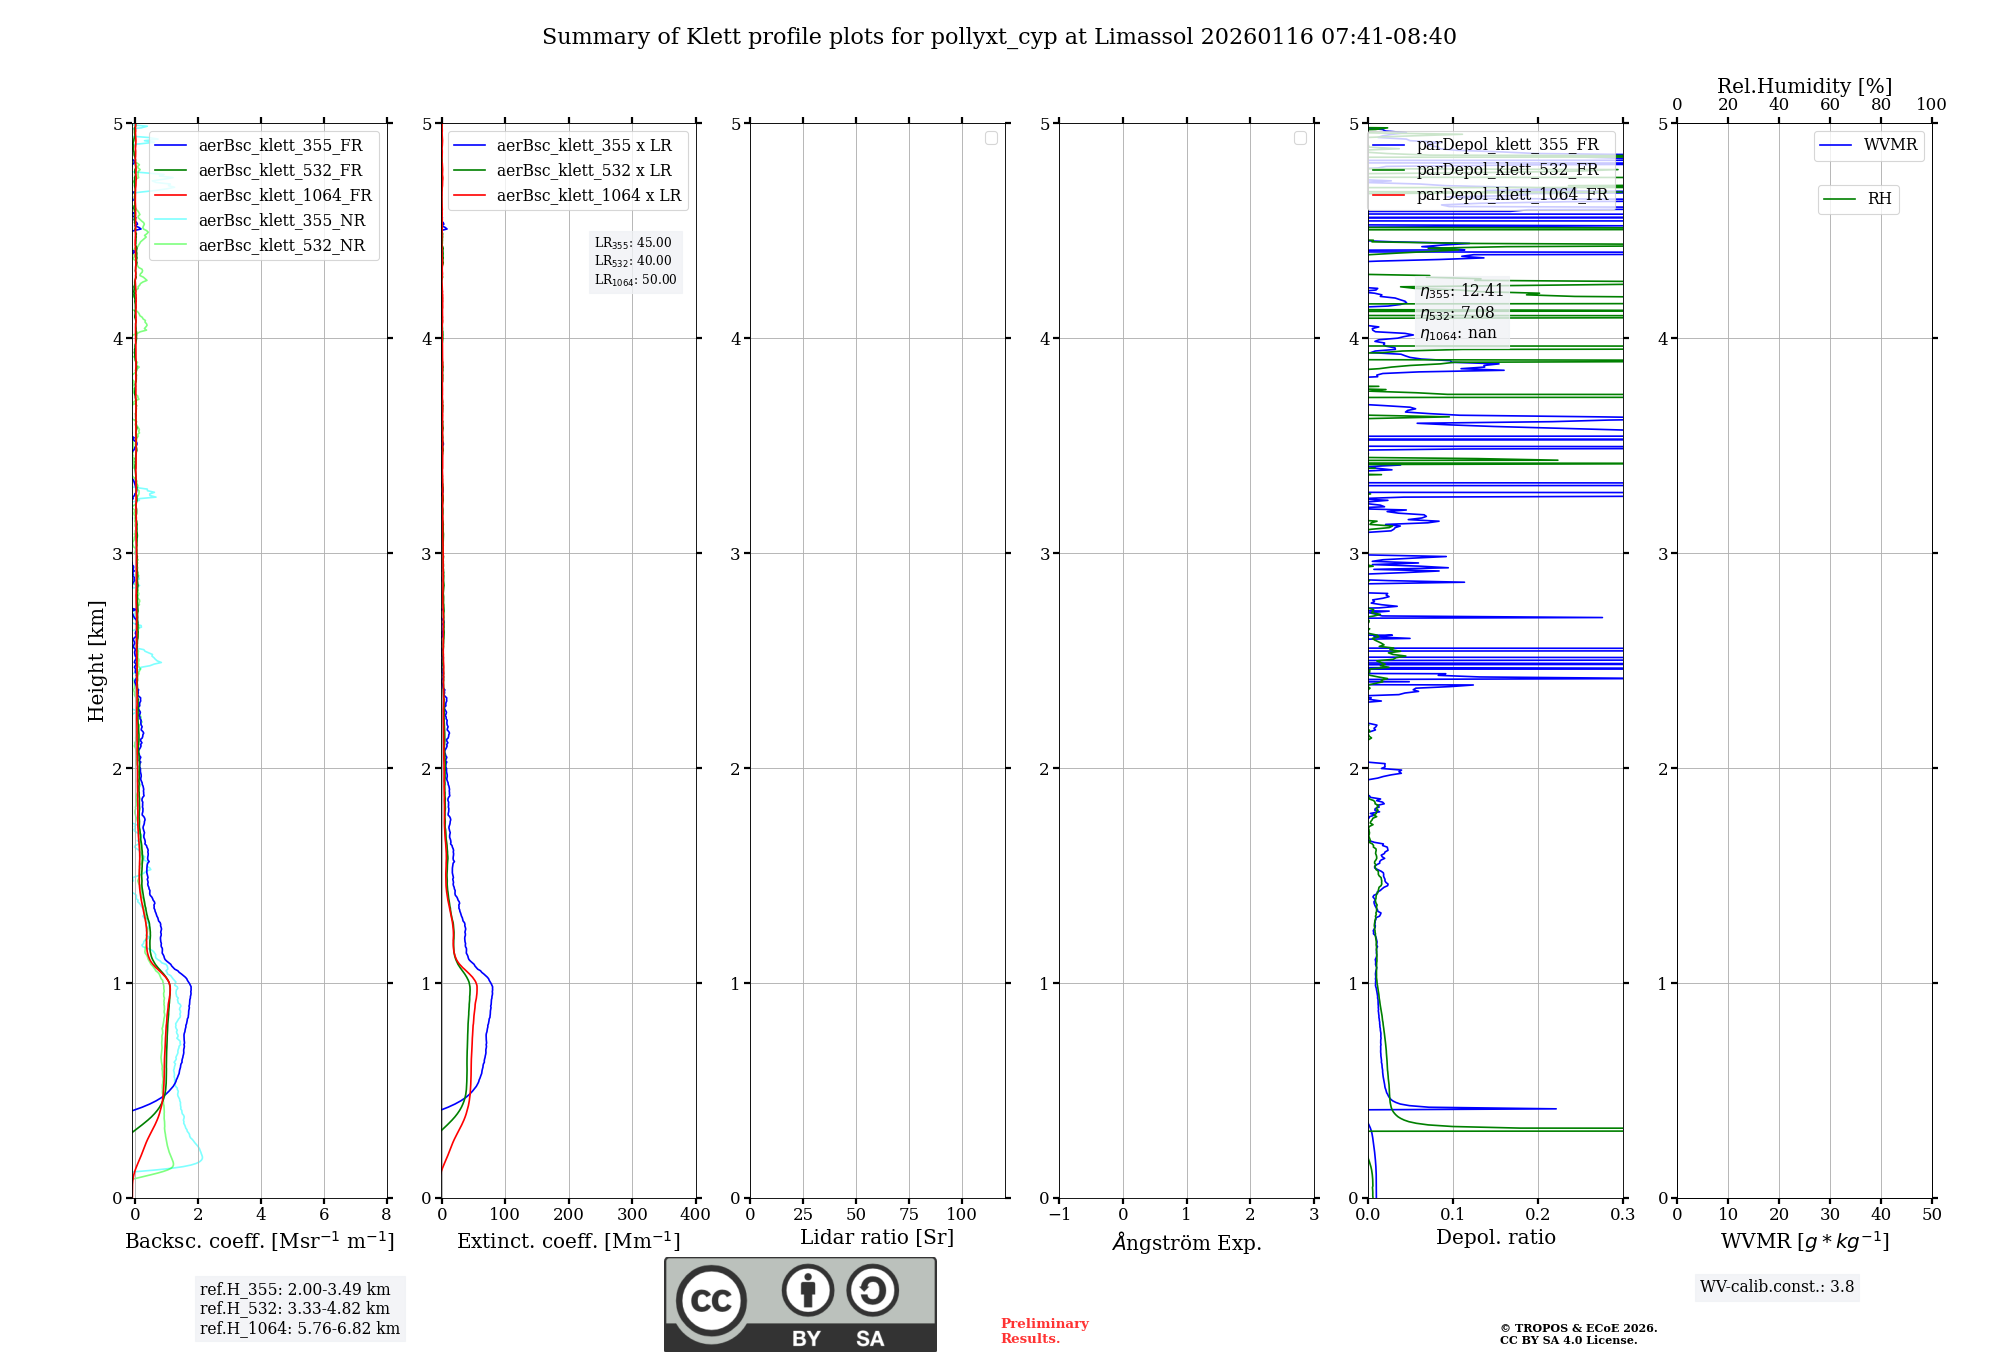Click the ref.H reference heights text box
The height and width of the screenshot is (1360, 2000).
(x=299, y=1309)
